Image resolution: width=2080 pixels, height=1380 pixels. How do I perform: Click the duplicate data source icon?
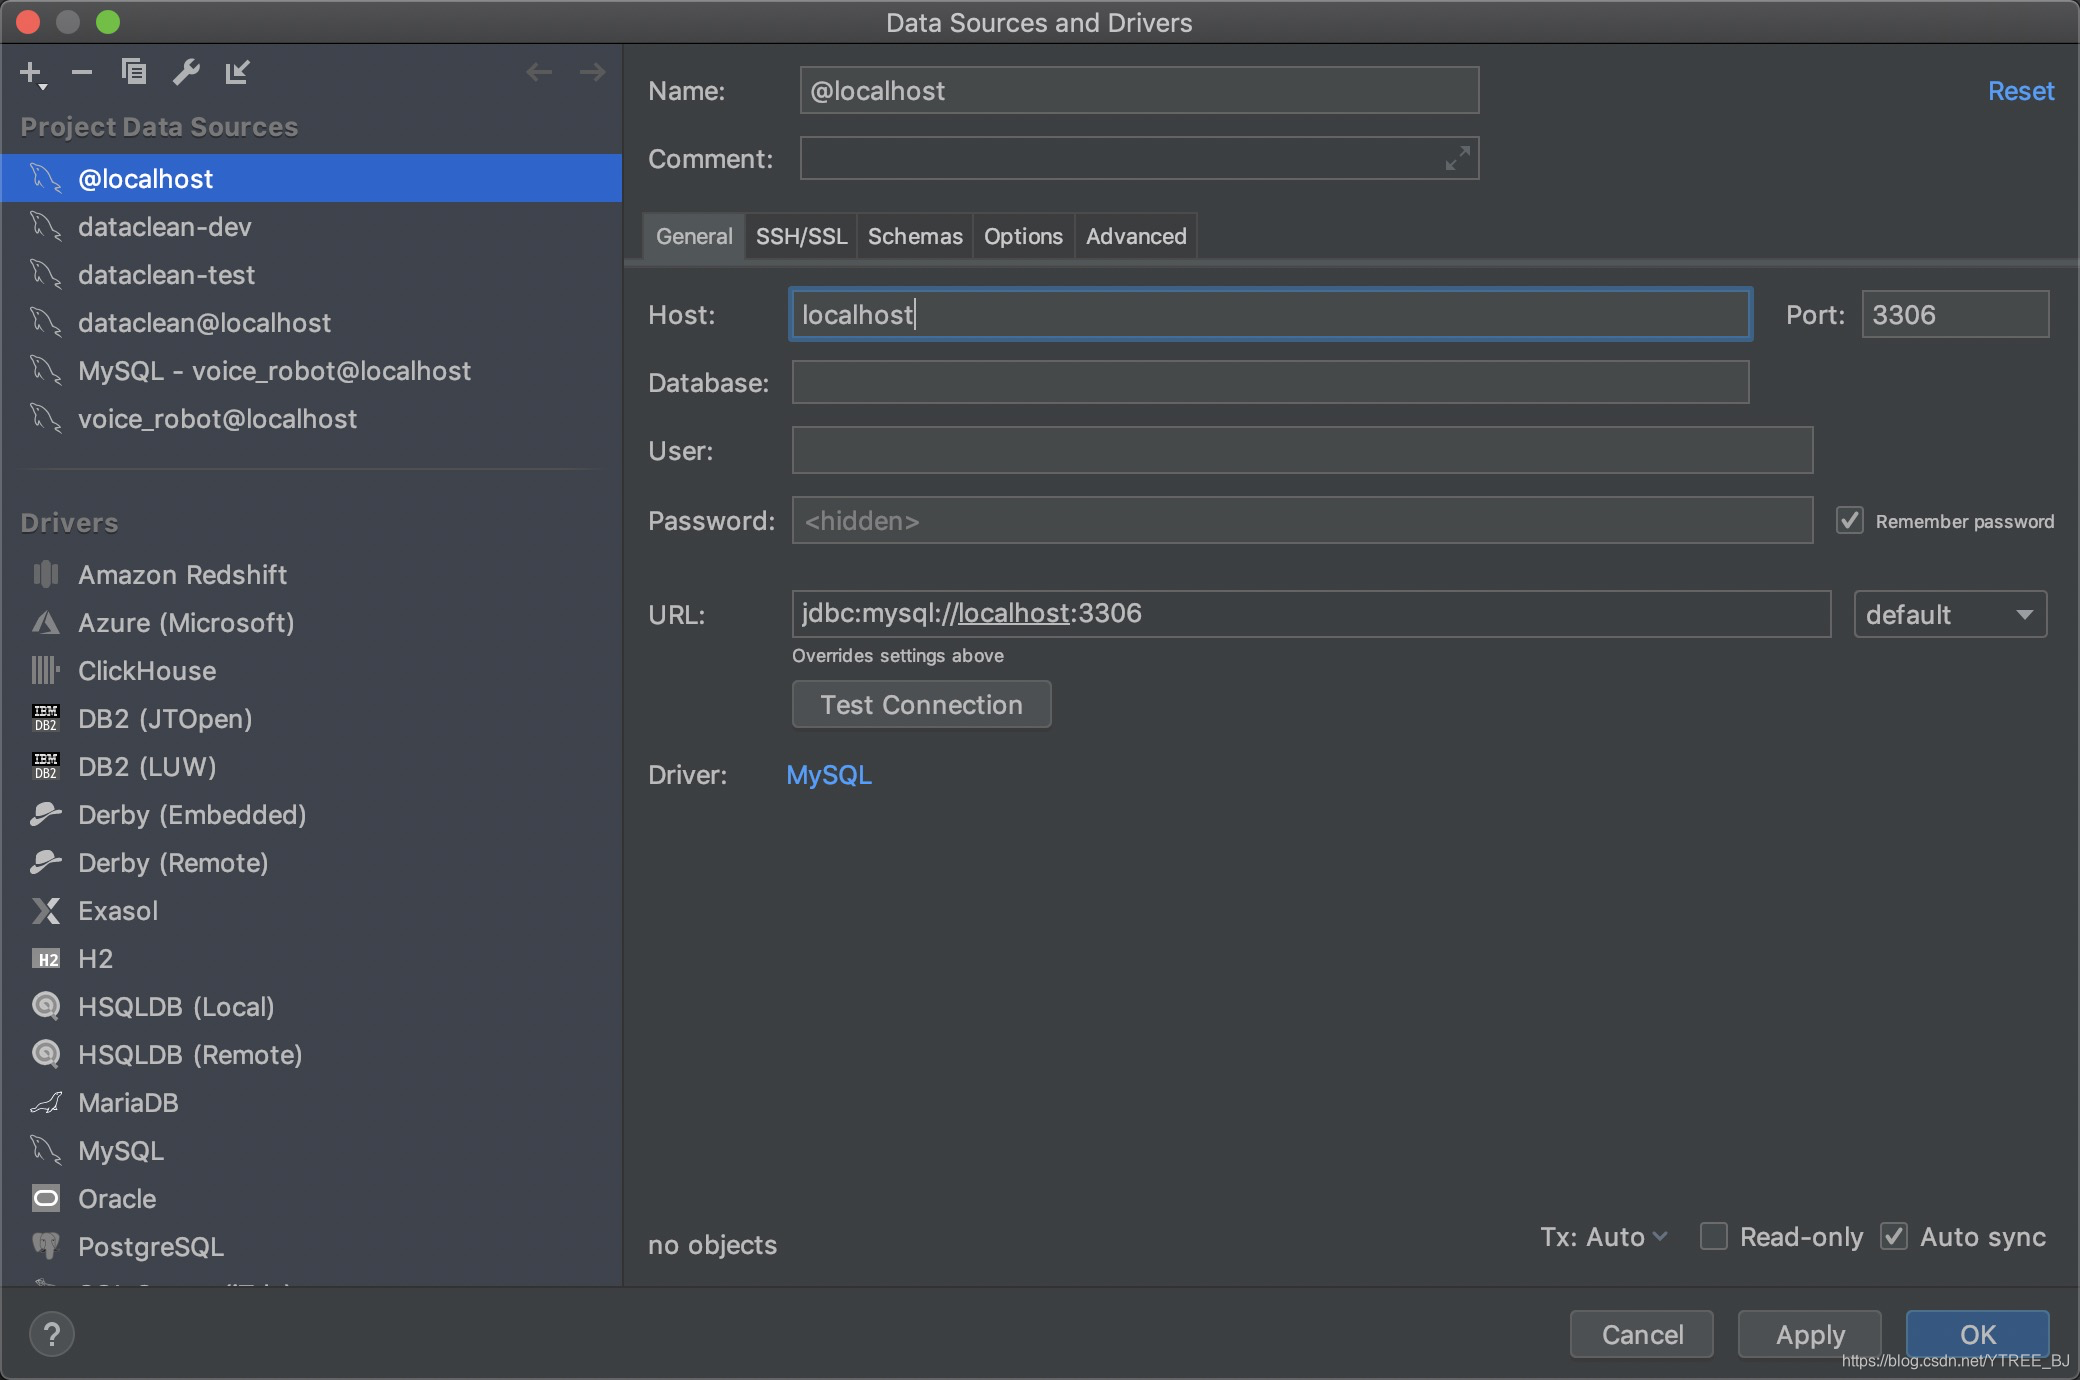click(x=134, y=72)
